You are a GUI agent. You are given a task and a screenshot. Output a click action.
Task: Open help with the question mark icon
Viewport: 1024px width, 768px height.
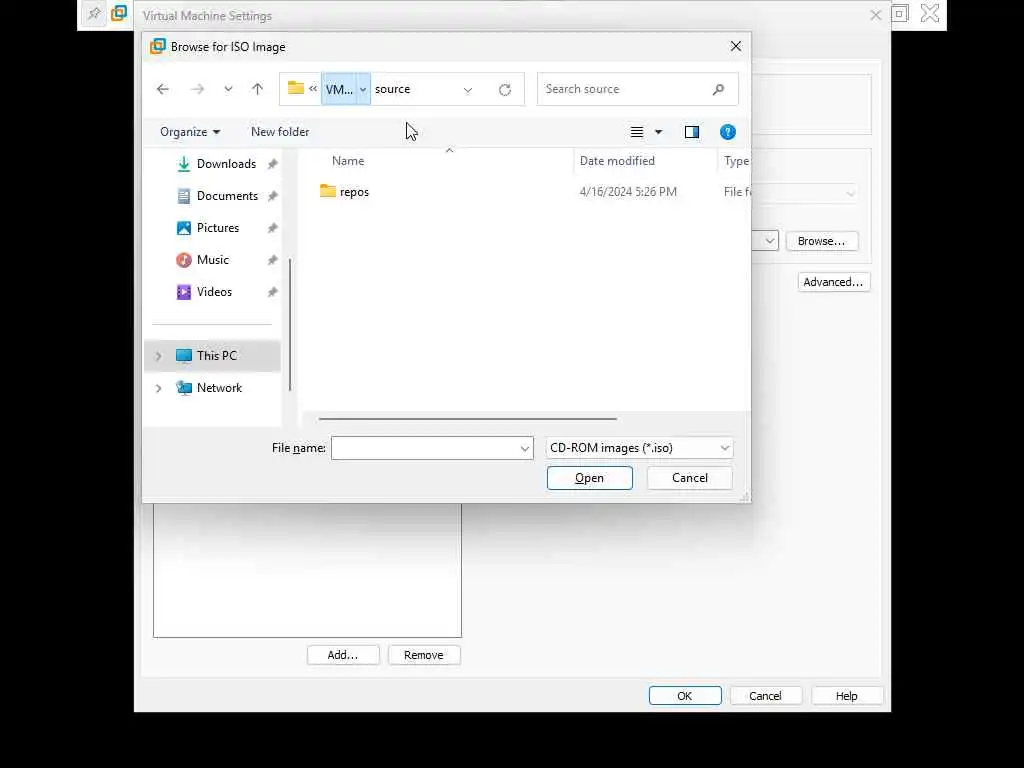coord(728,132)
